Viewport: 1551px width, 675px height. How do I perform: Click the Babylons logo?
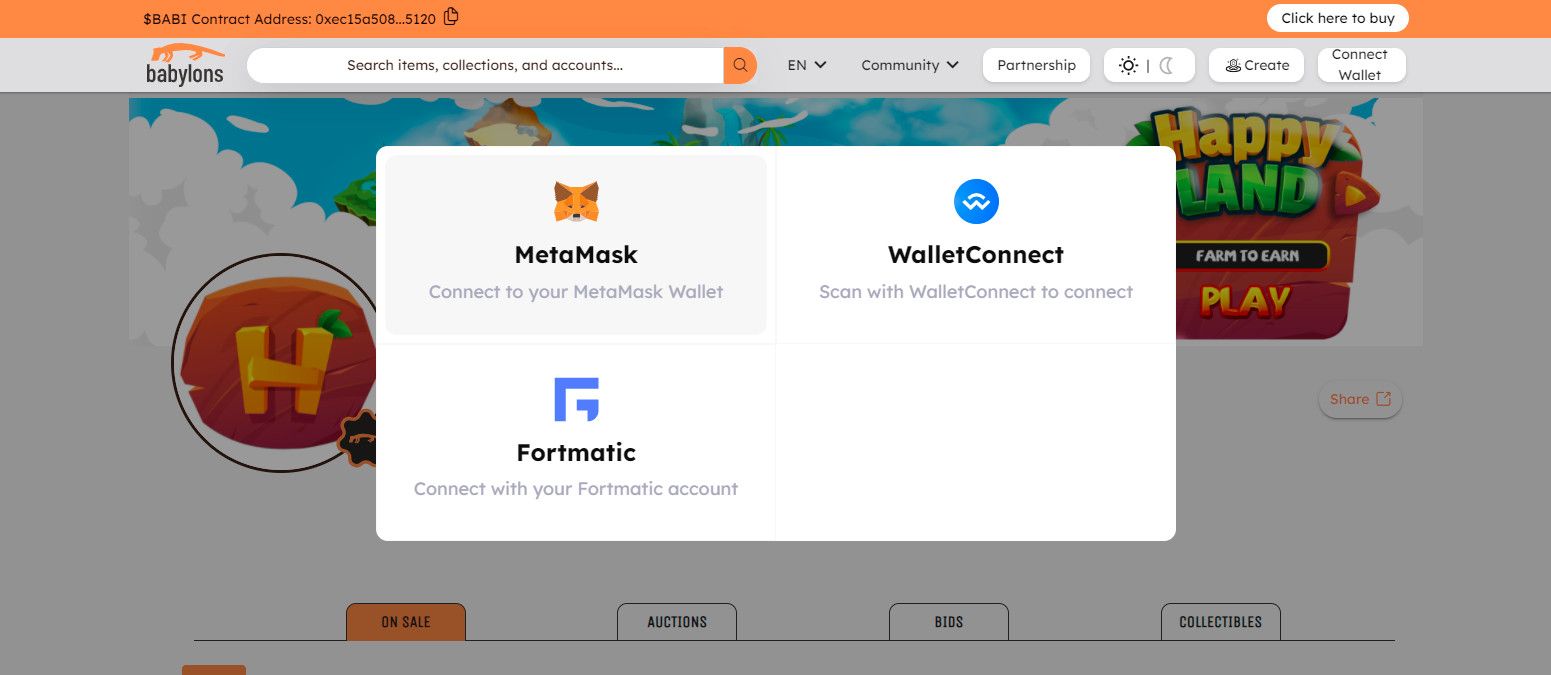click(x=185, y=65)
